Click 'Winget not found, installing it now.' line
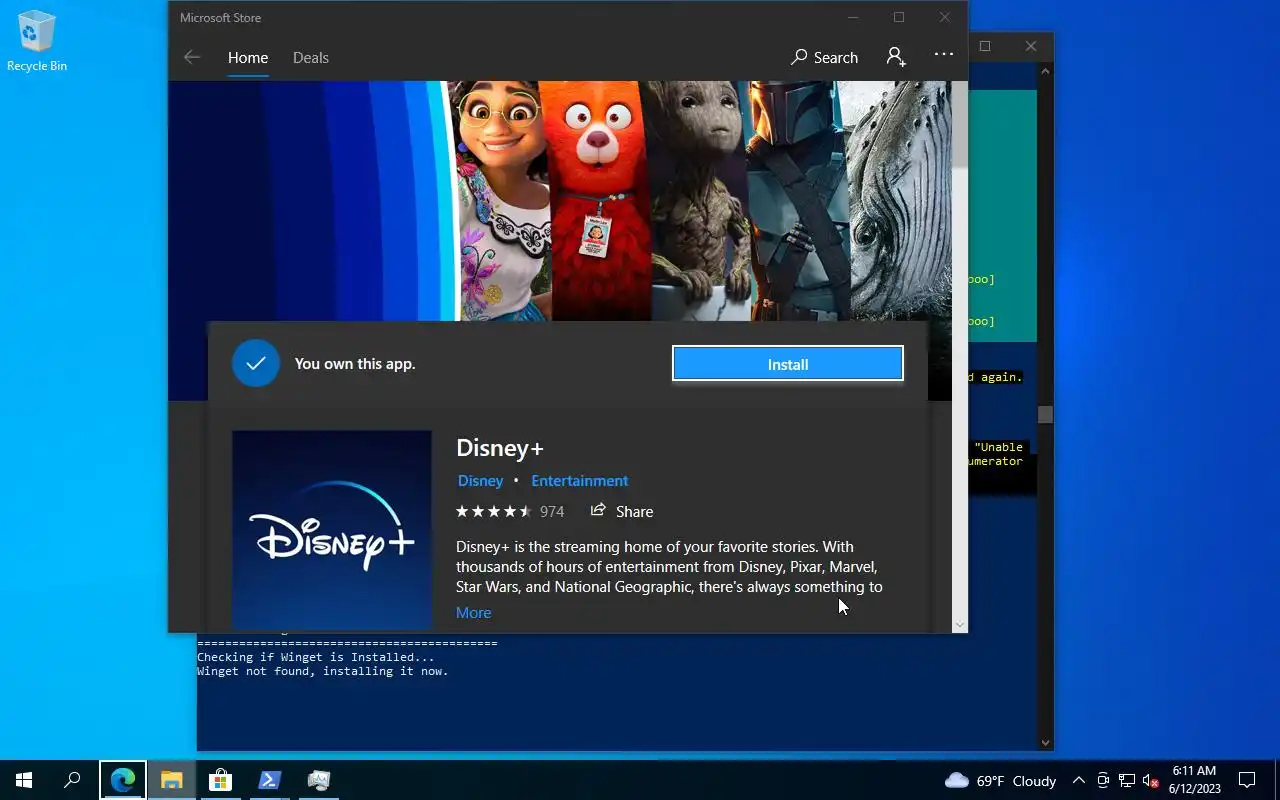 point(323,671)
